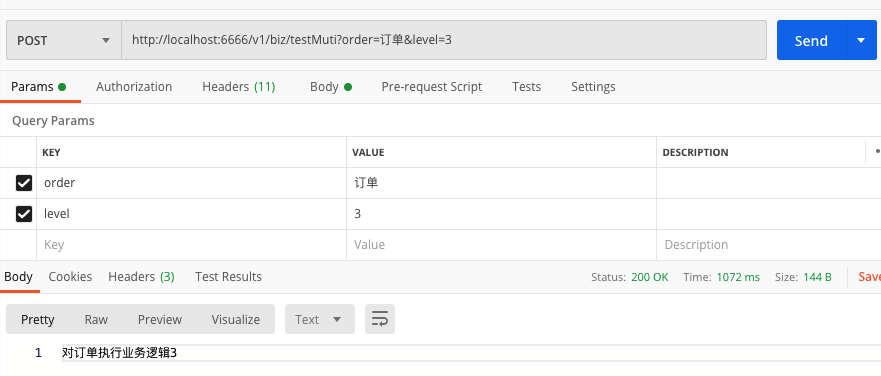This screenshot has height=376, width=881.
Task: Click the description cell of level row
Action: [769, 214]
